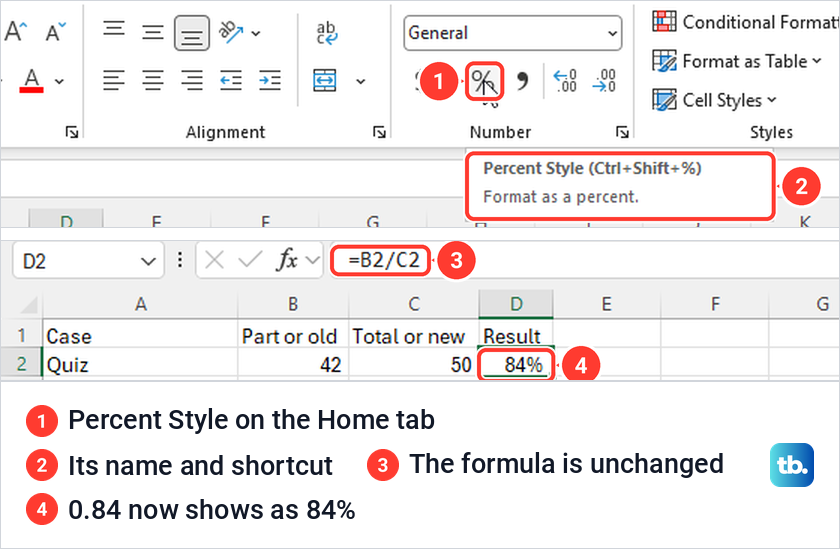Increase cell indent
Image resolution: width=840 pixels, height=549 pixels.
tap(270, 81)
